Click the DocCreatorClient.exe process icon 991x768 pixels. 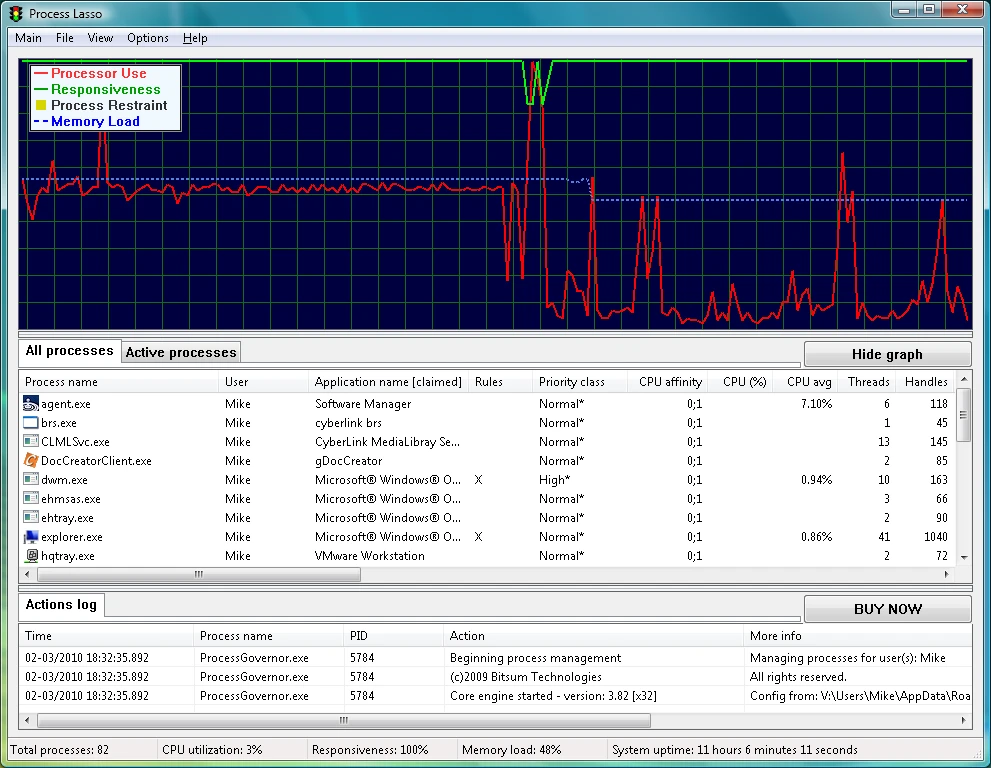32,461
